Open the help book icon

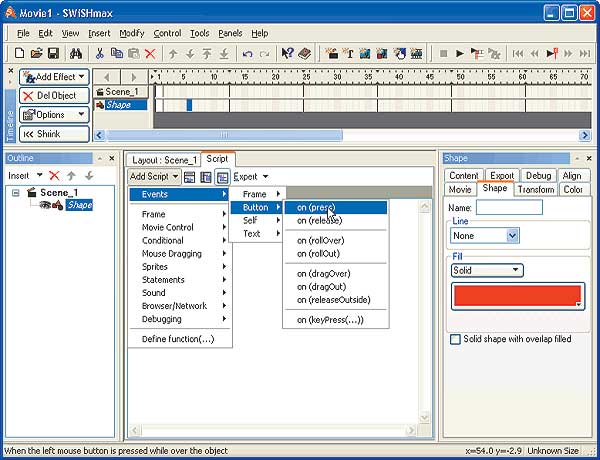305,53
